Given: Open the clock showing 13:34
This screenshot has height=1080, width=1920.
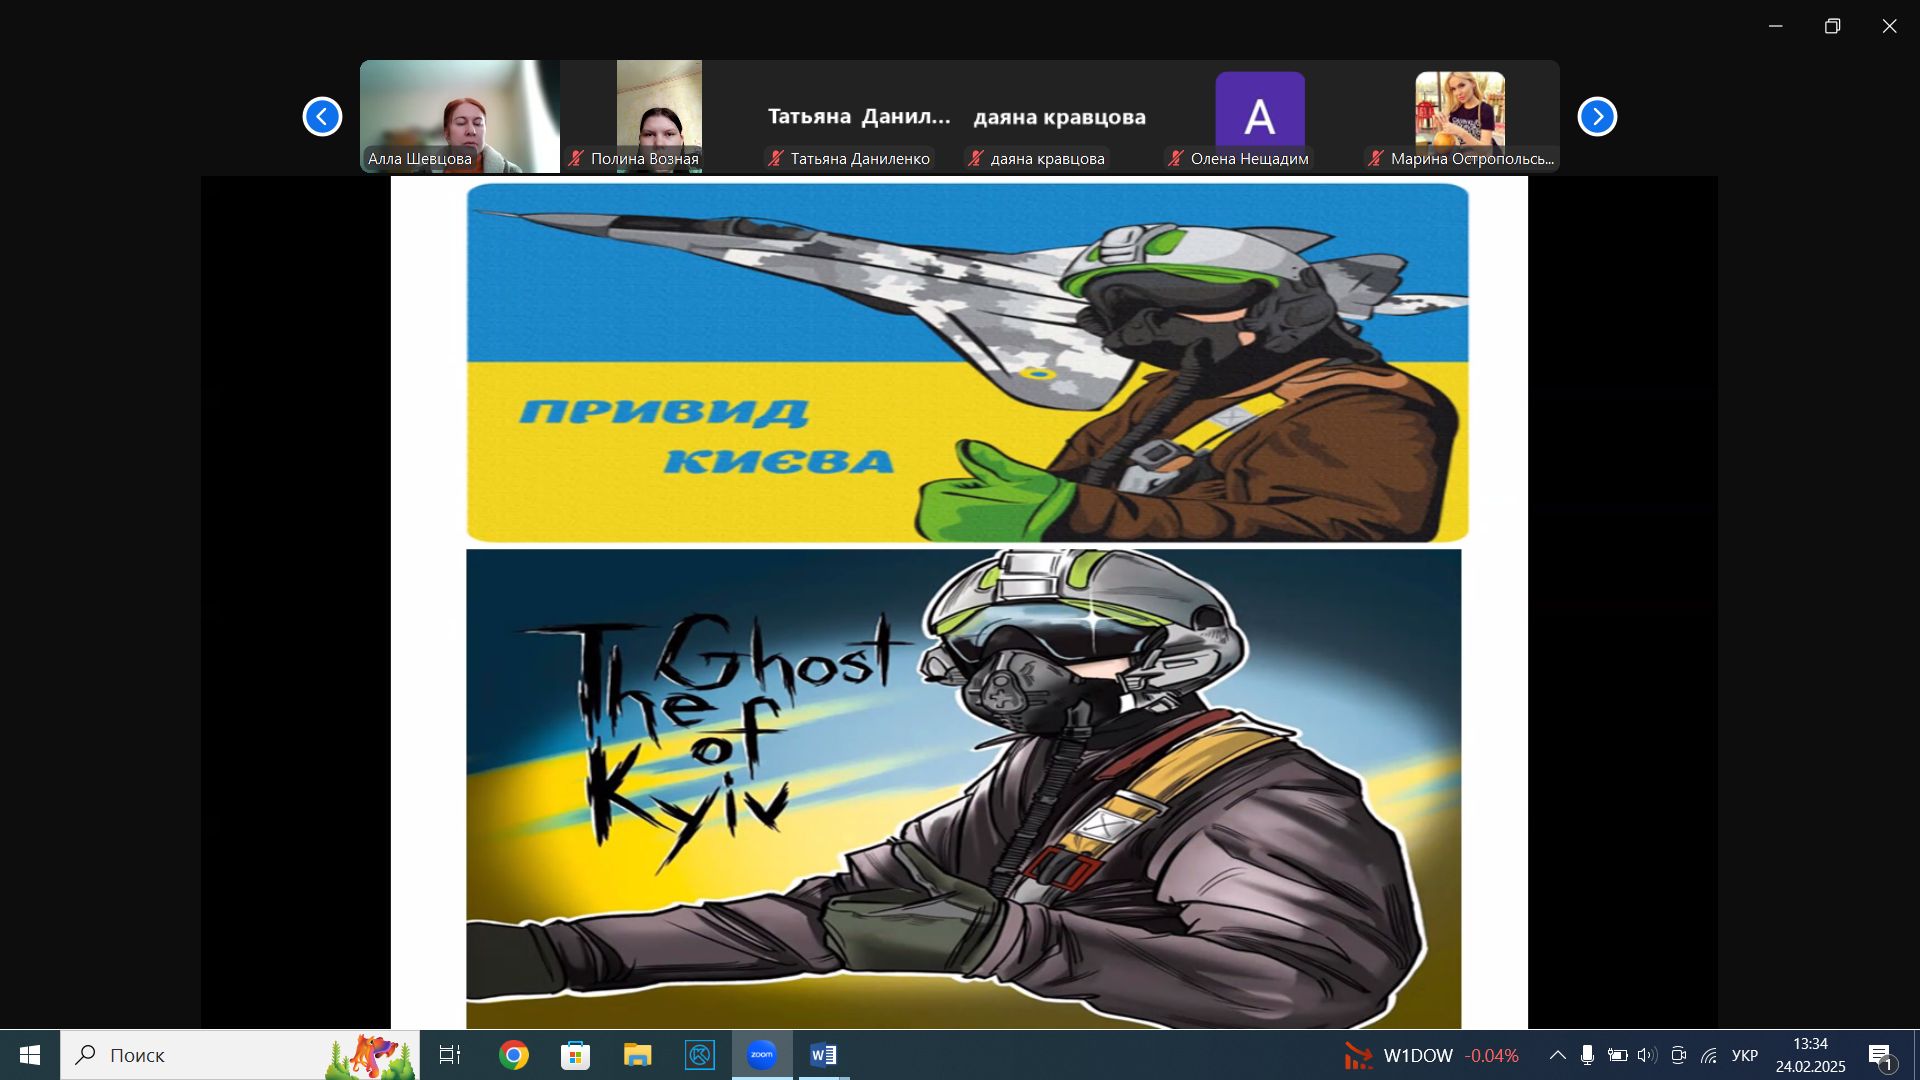Looking at the screenshot, I should click(x=1810, y=1055).
